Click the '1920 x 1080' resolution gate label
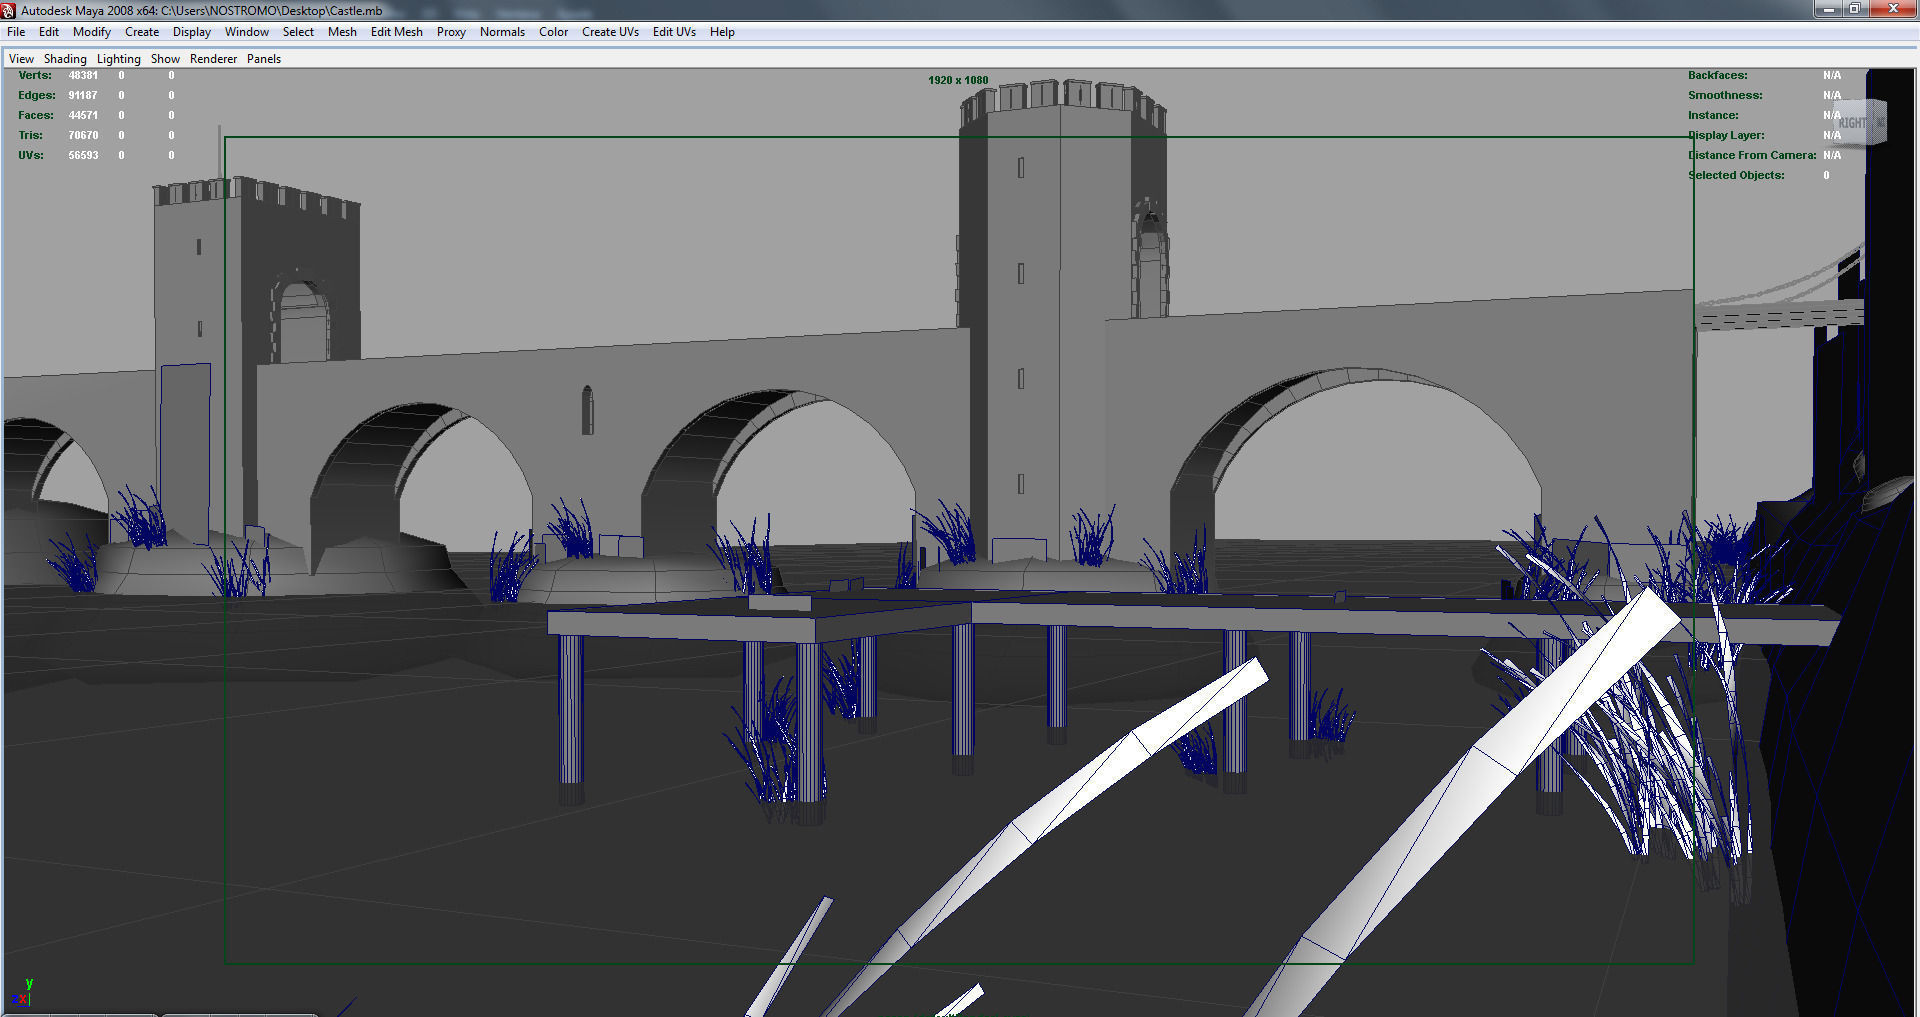Screen dimensions: 1920x1017 pos(958,80)
